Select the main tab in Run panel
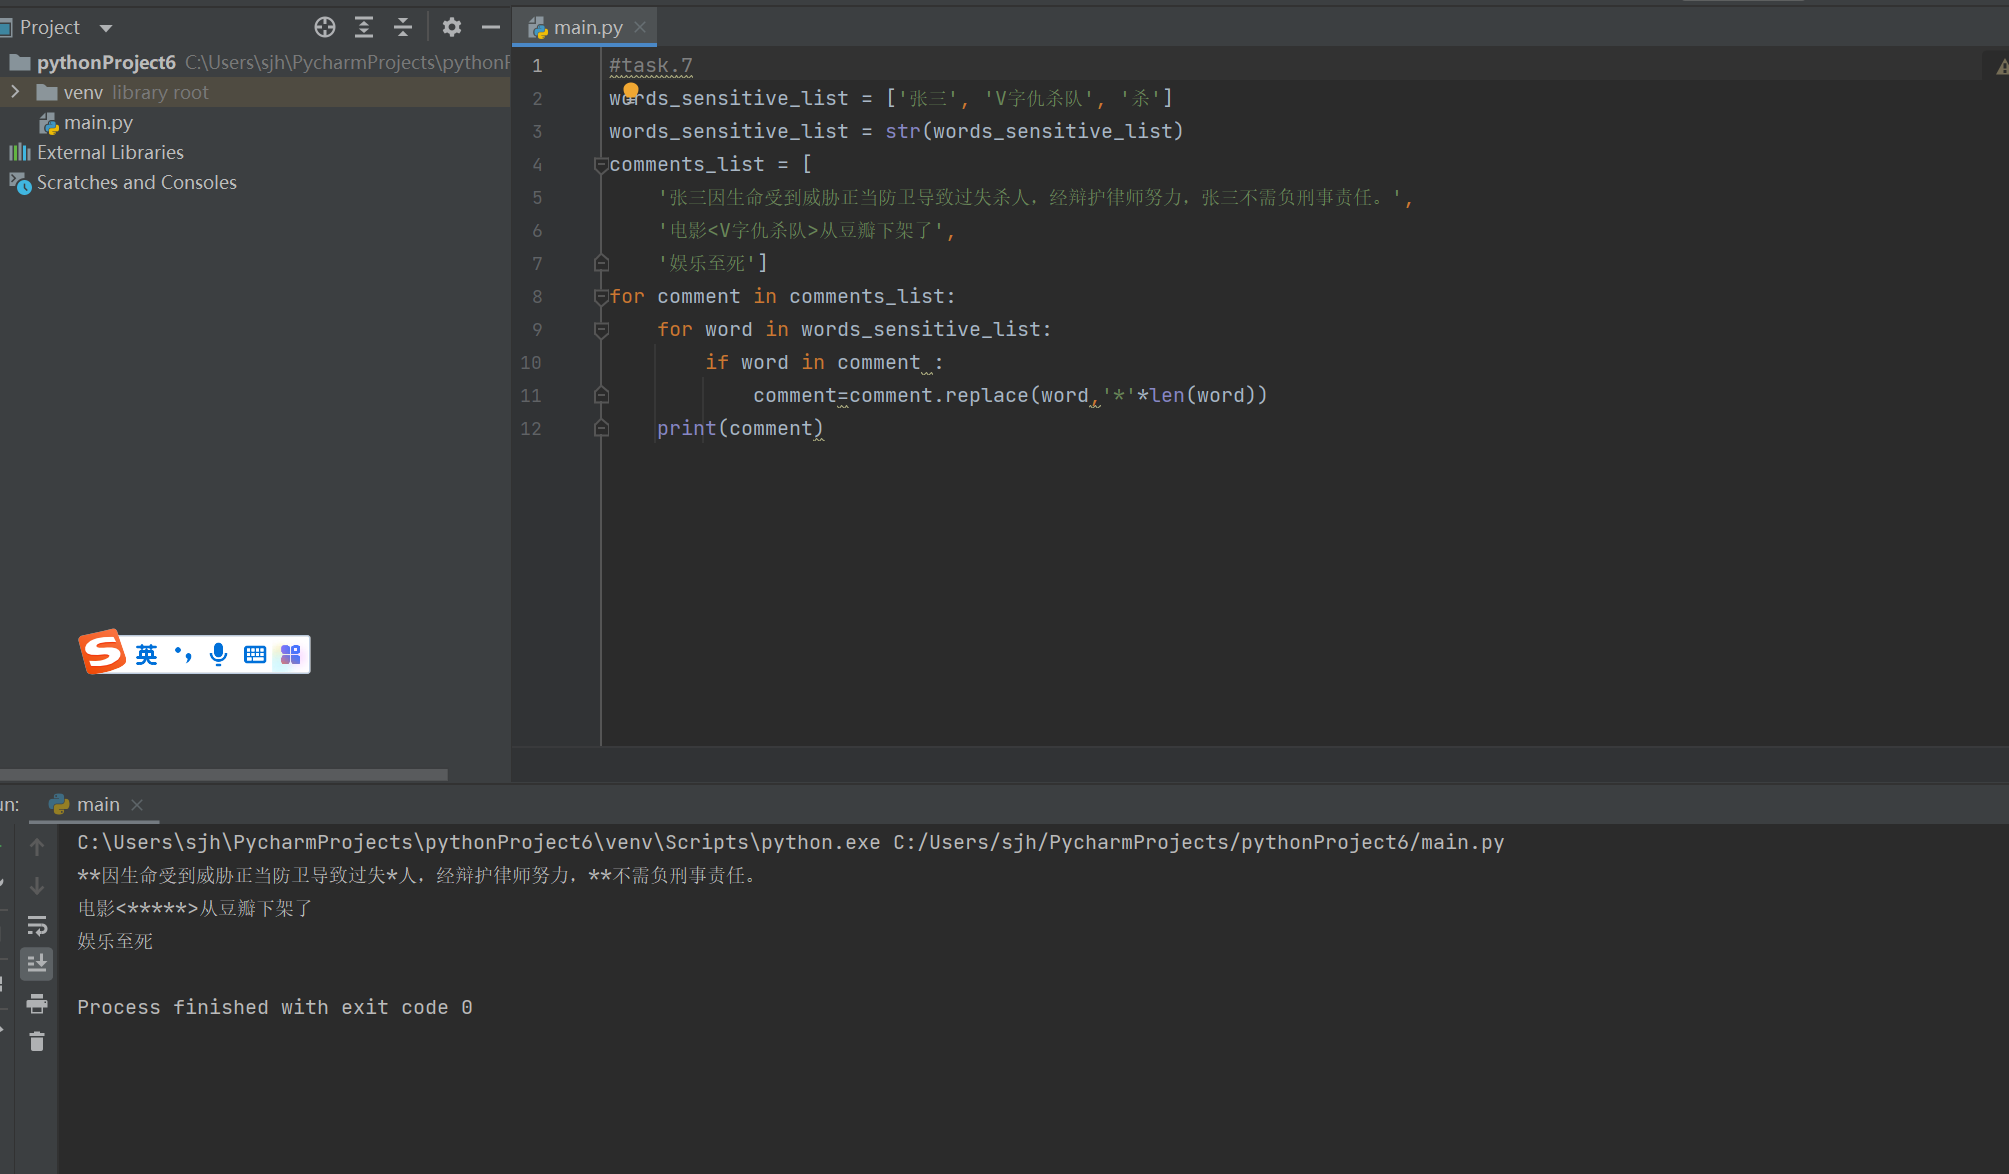 97,804
